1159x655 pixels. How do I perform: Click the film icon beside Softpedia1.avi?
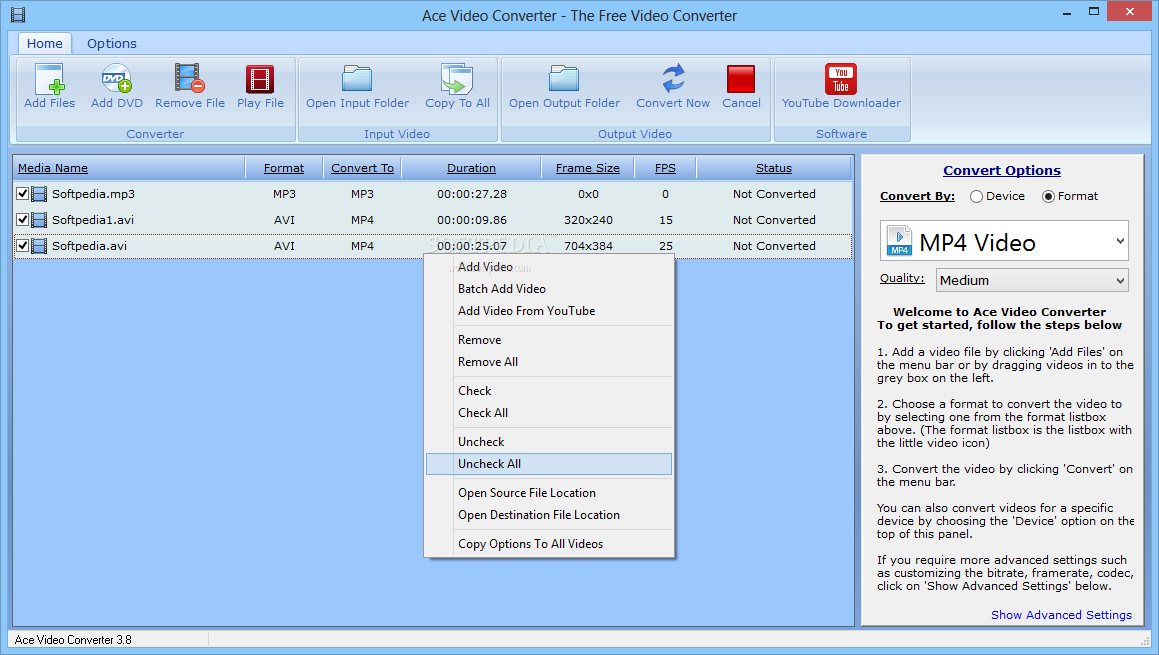39,220
